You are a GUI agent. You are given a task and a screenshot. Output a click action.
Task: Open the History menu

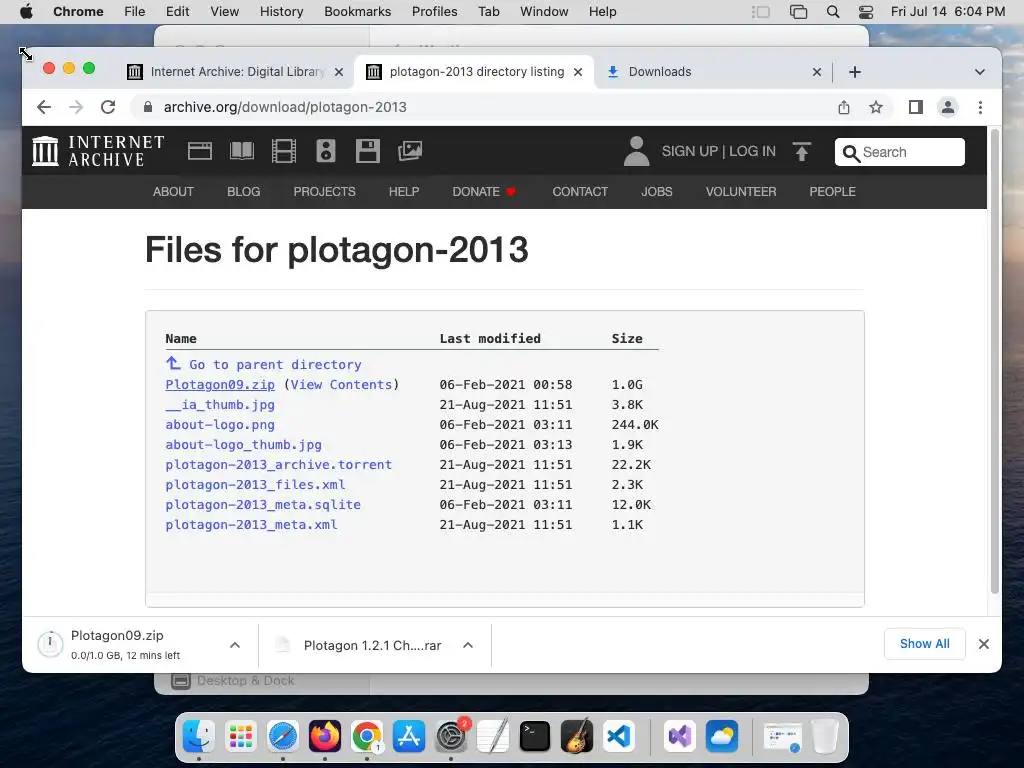pos(281,12)
